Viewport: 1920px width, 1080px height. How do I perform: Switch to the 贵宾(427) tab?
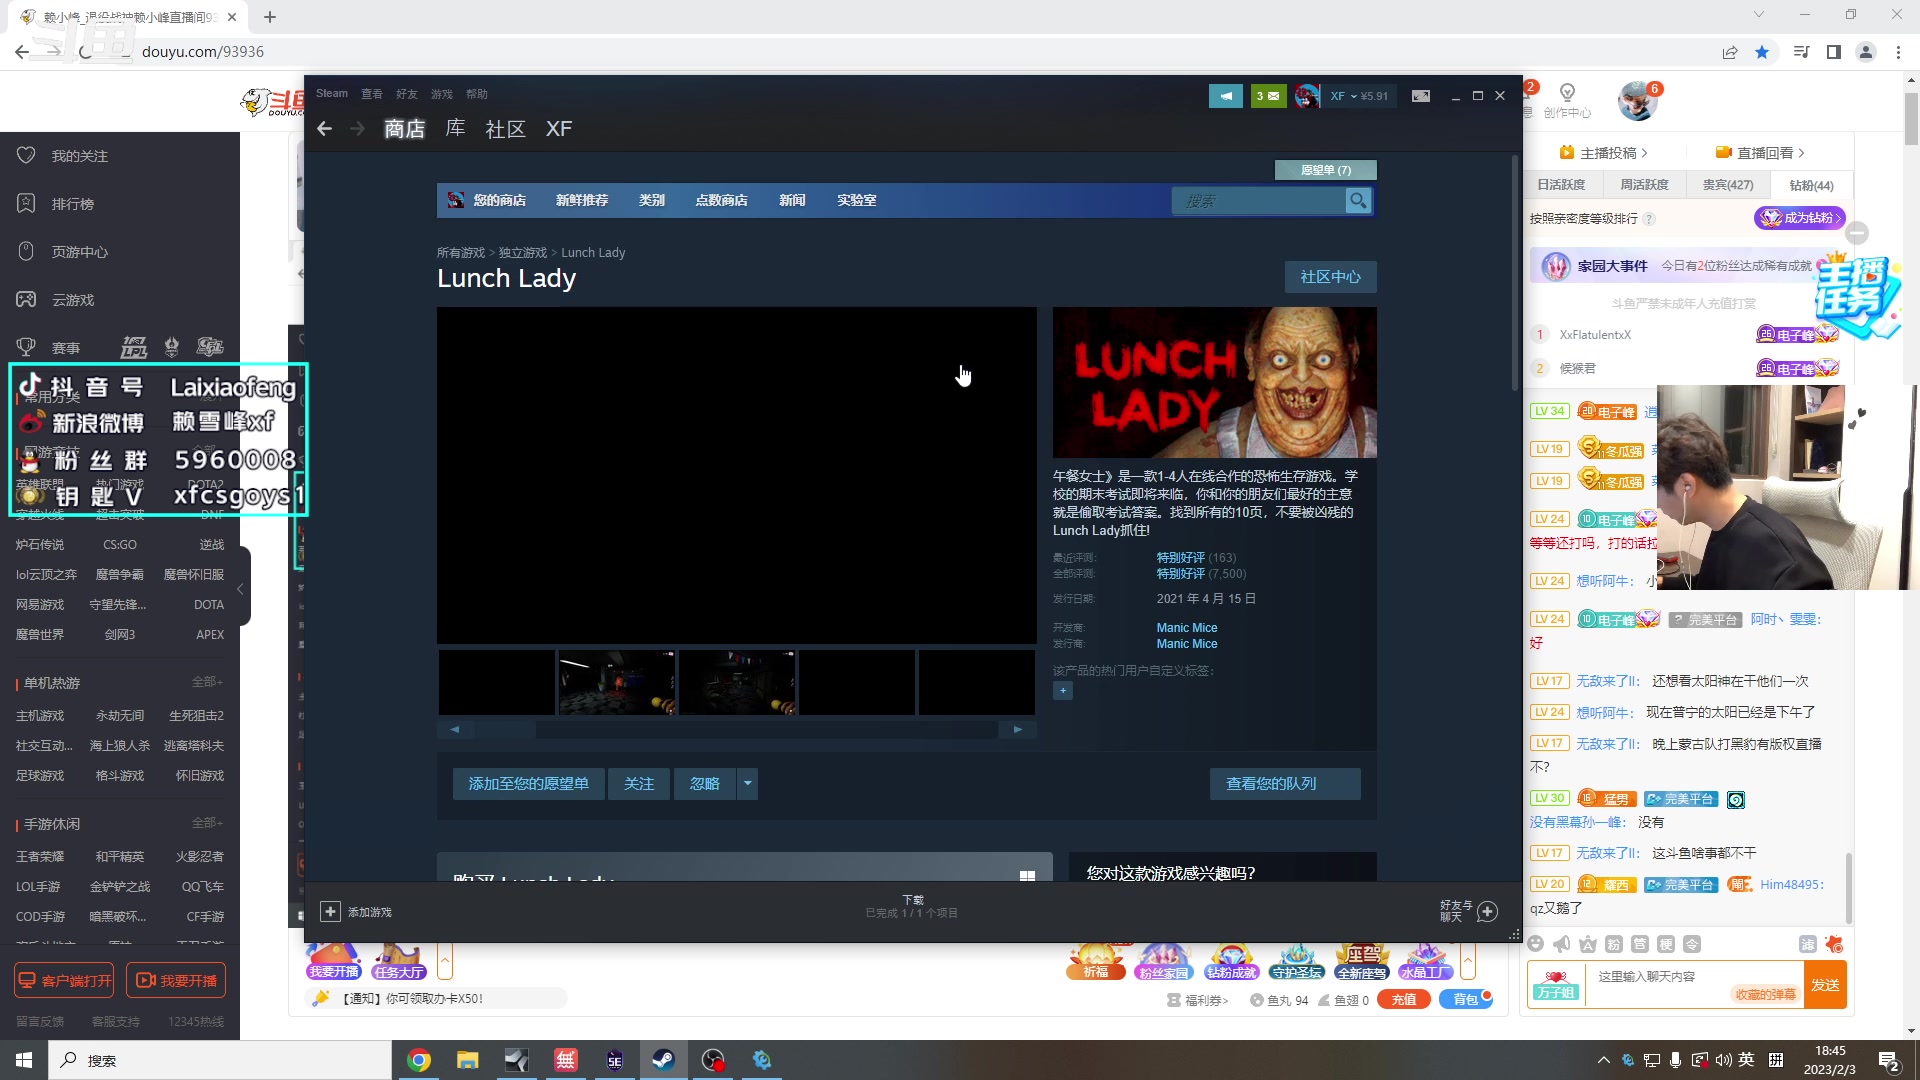(1728, 185)
